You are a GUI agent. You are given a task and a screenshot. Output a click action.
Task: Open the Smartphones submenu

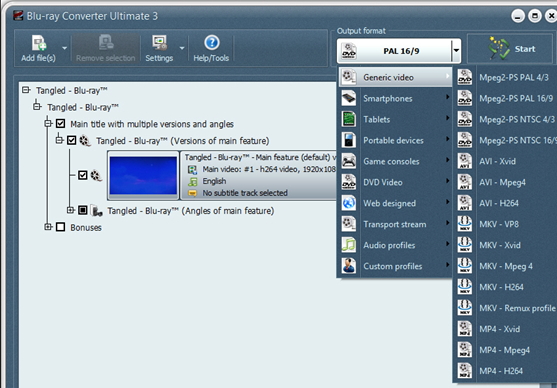tap(395, 98)
